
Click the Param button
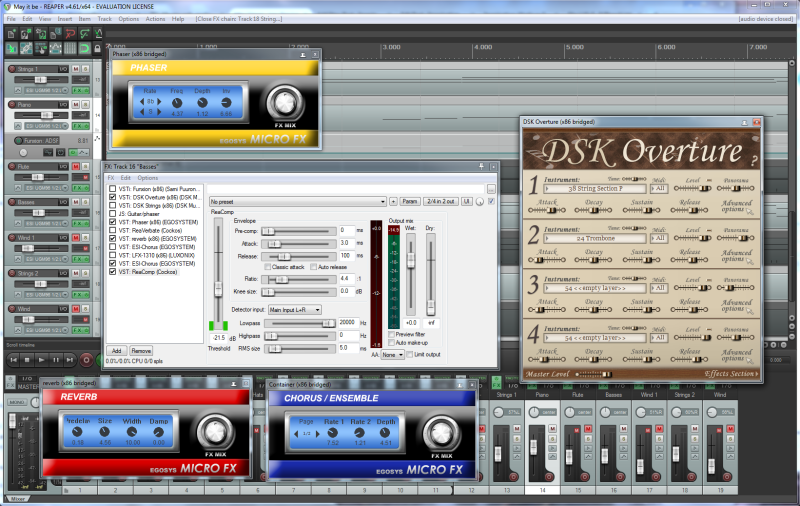coord(410,201)
